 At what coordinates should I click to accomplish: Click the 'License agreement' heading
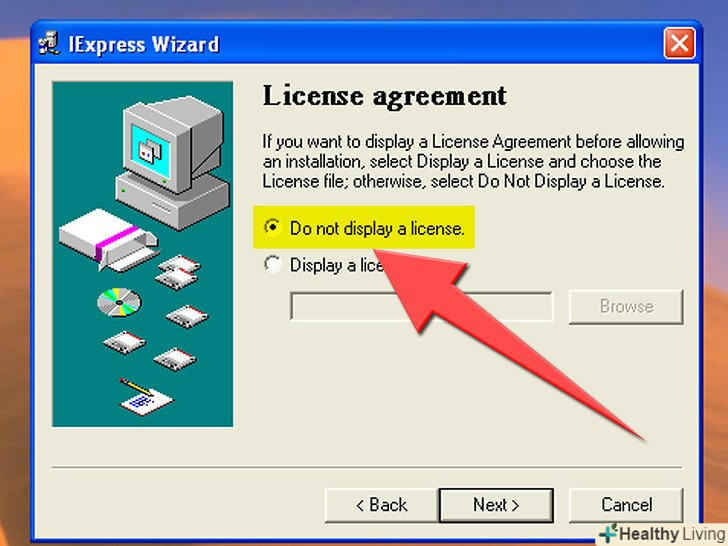coord(384,98)
